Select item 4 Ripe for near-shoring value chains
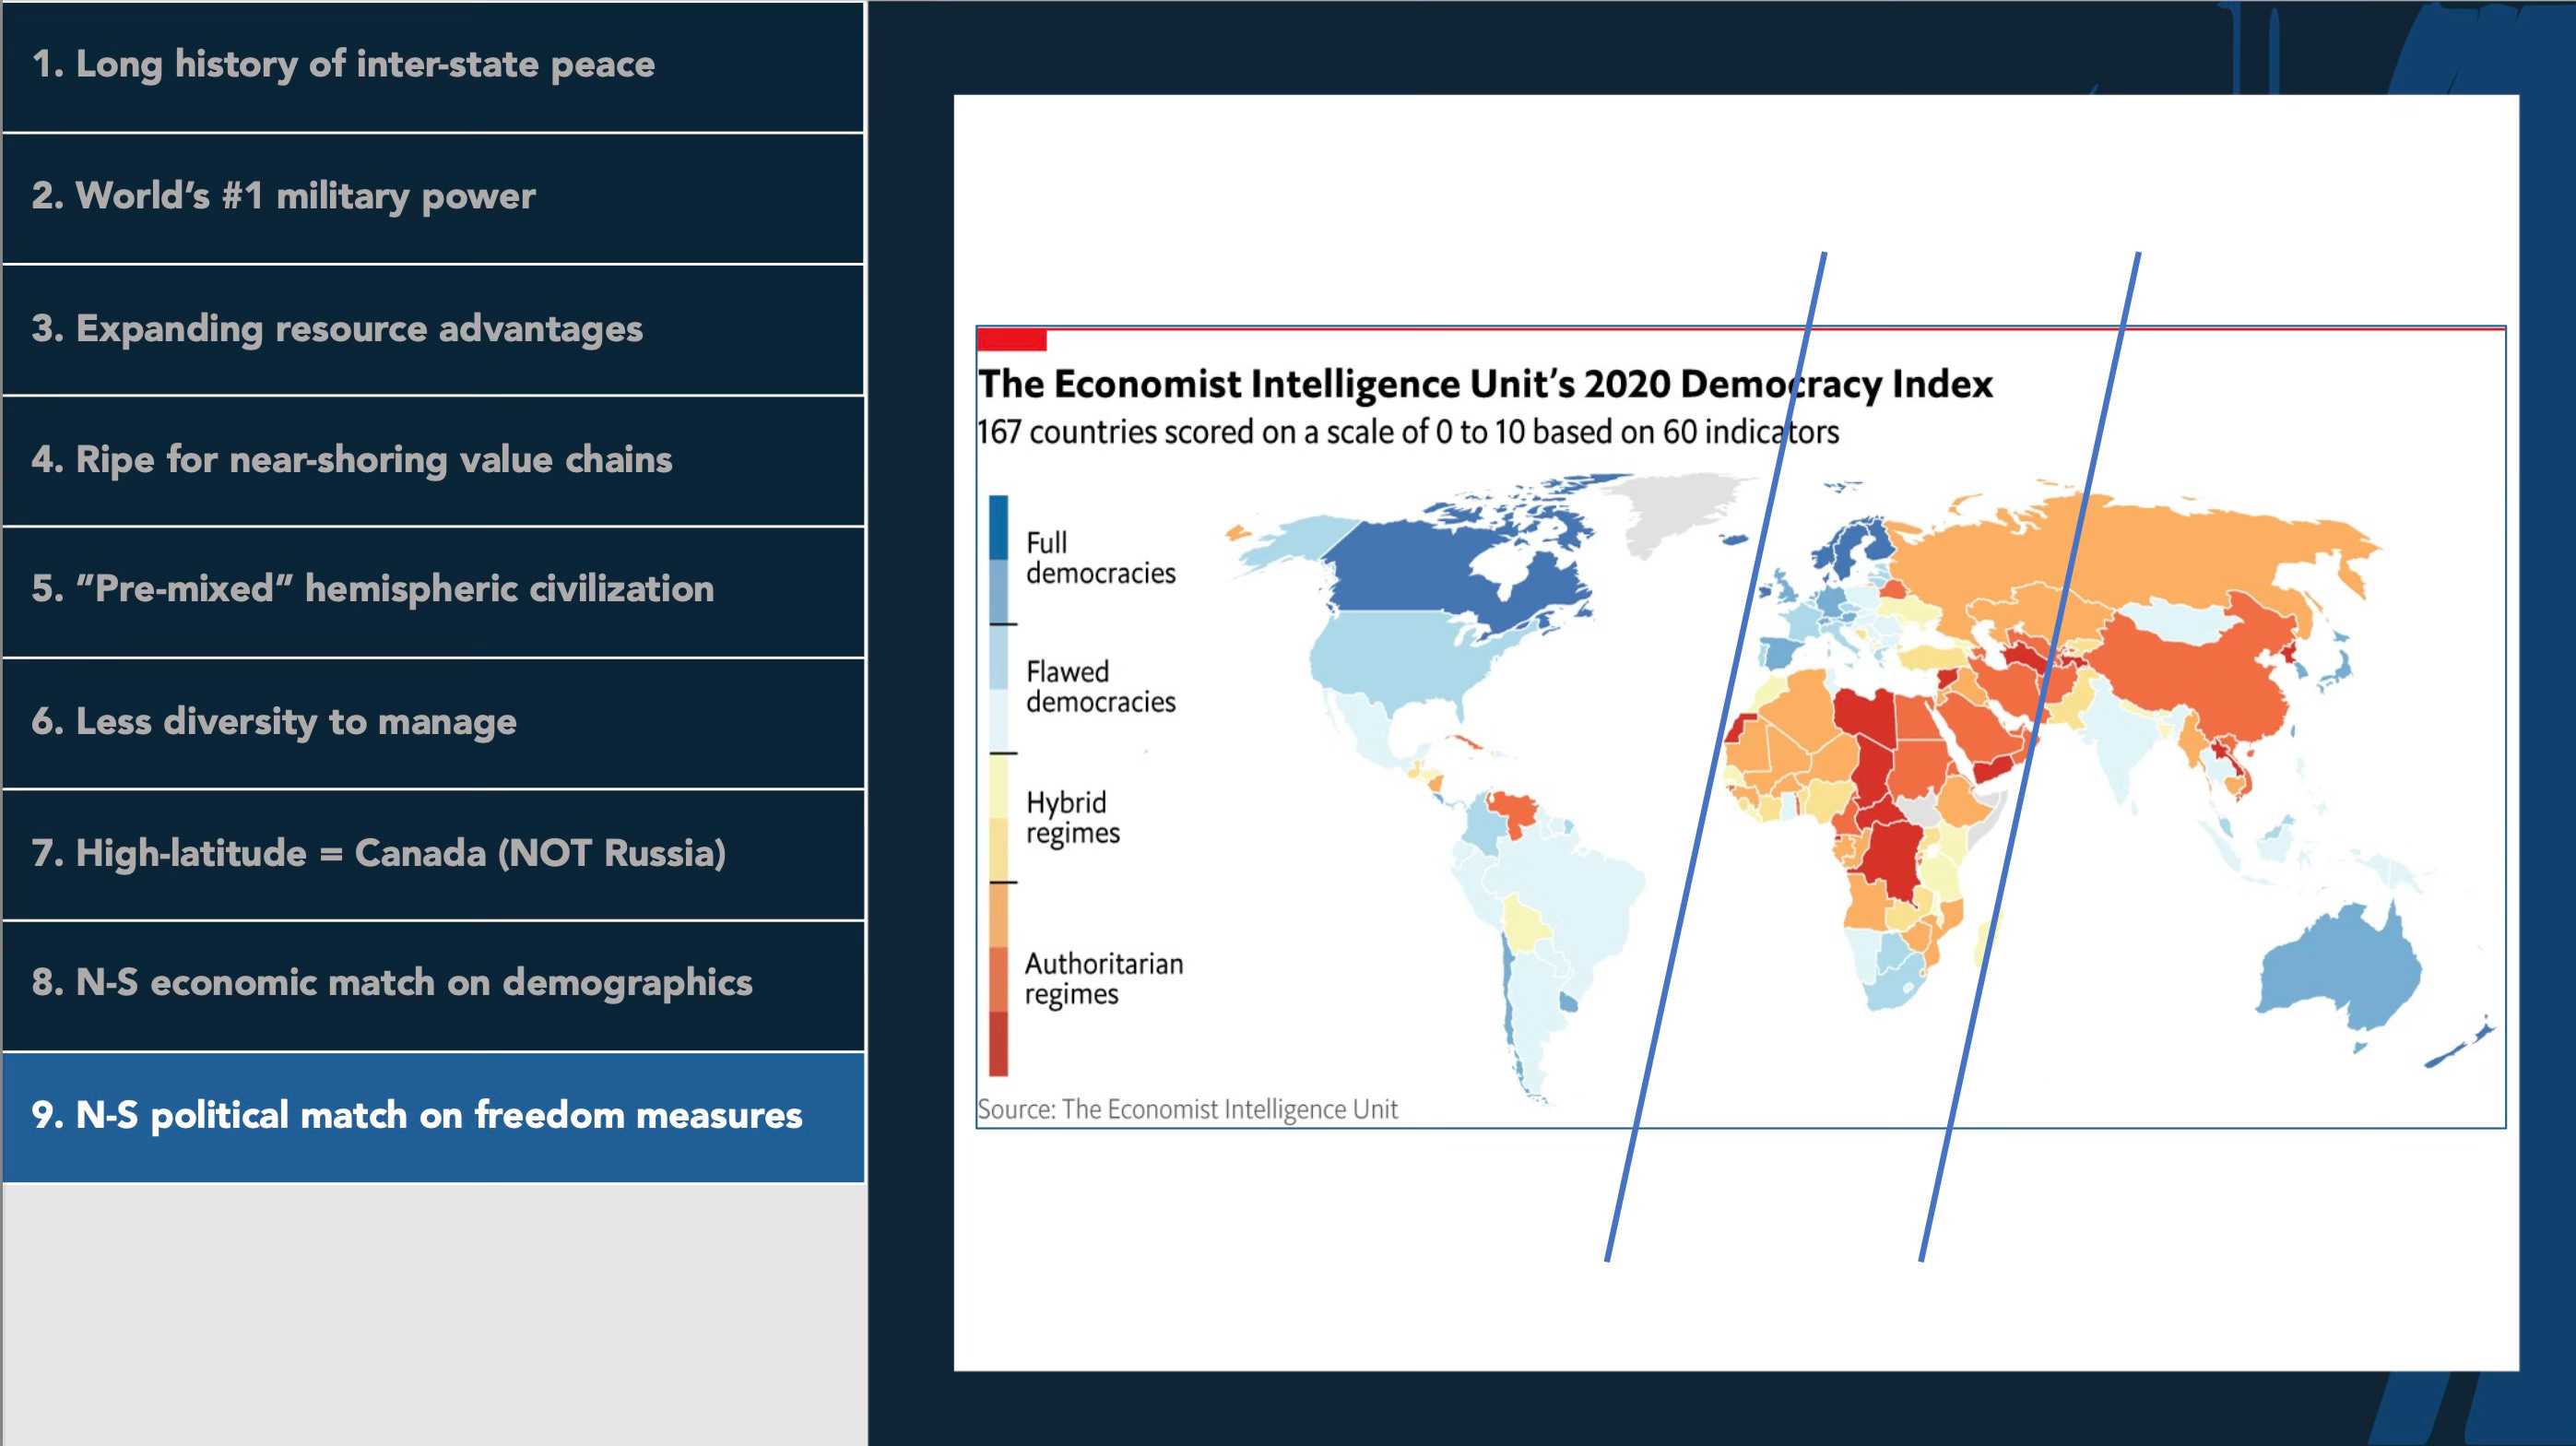The height and width of the screenshot is (1446, 2576). [433, 461]
